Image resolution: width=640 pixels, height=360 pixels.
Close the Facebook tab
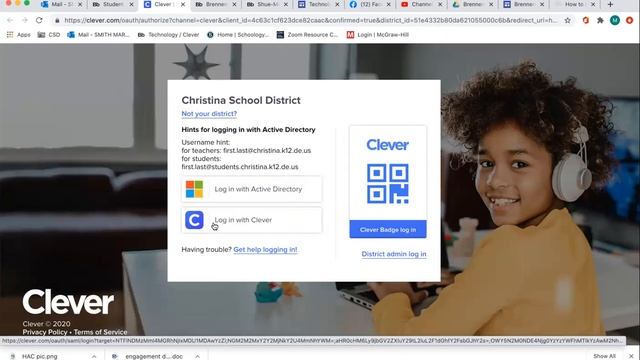coord(389,4)
